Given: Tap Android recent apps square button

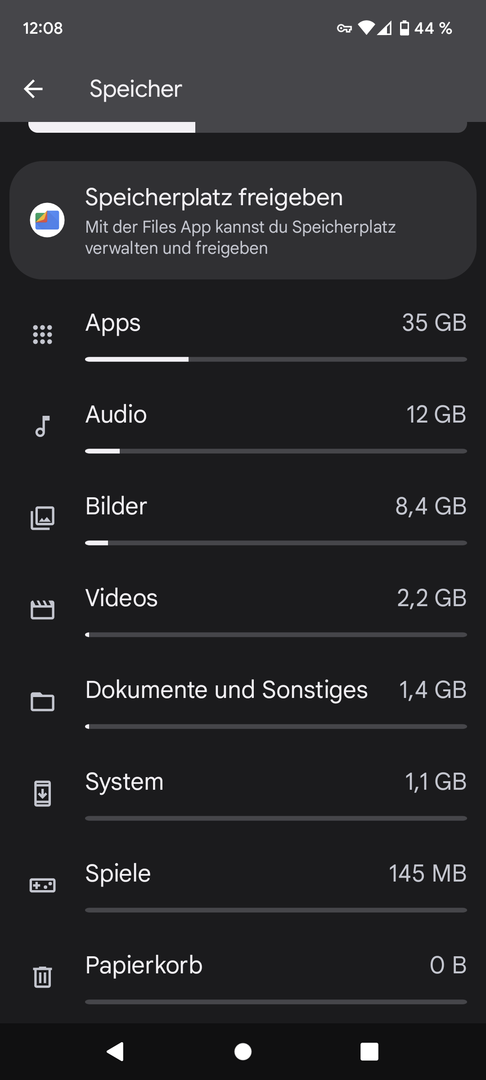Looking at the screenshot, I should (x=370, y=1051).
